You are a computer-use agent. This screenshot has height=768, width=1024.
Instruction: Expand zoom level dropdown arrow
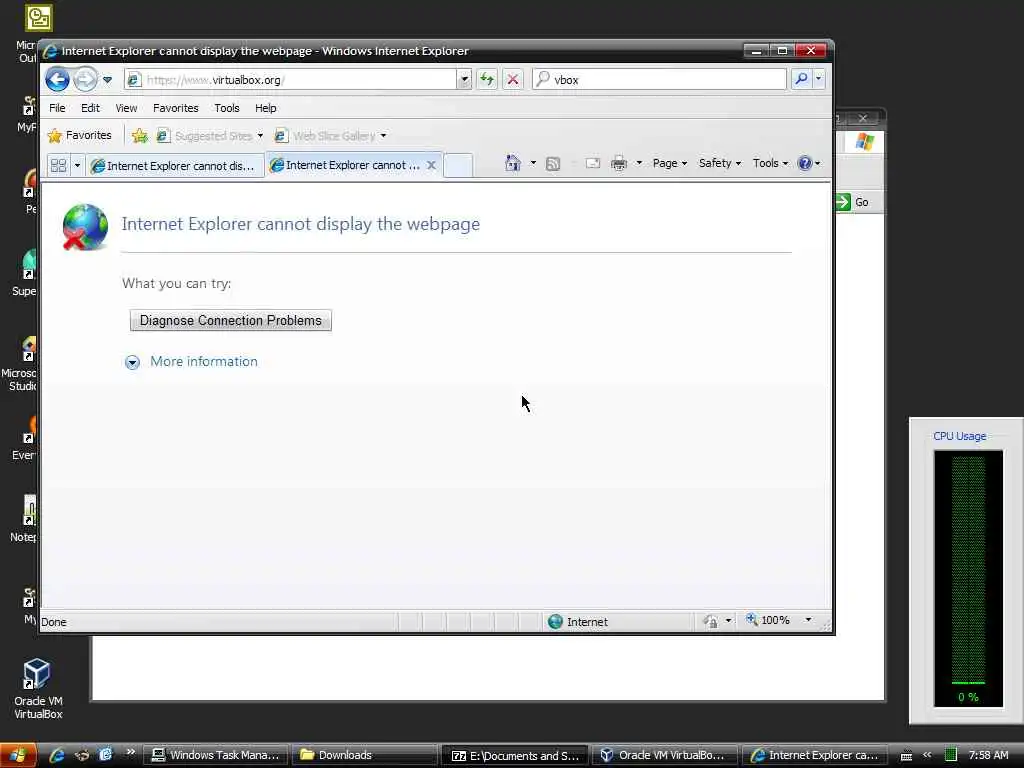(x=808, y=620)
